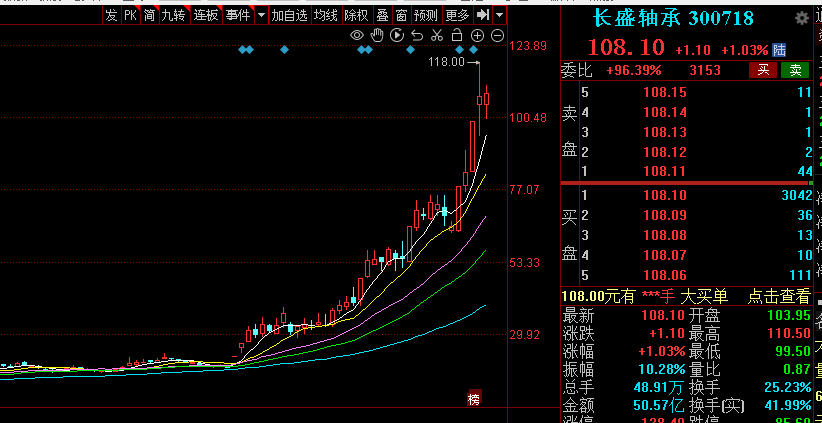Screen dimensions: 822x423
Task: Open the dropdown arrow after 事件
Action: coord(261,15)
